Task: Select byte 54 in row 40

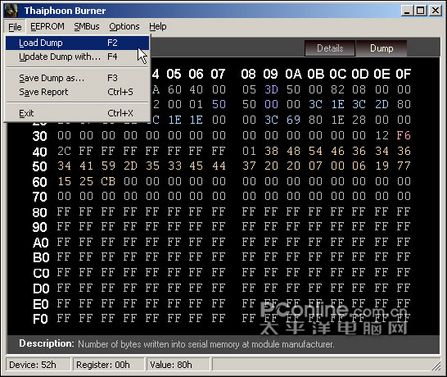Action: click(315, 151)
